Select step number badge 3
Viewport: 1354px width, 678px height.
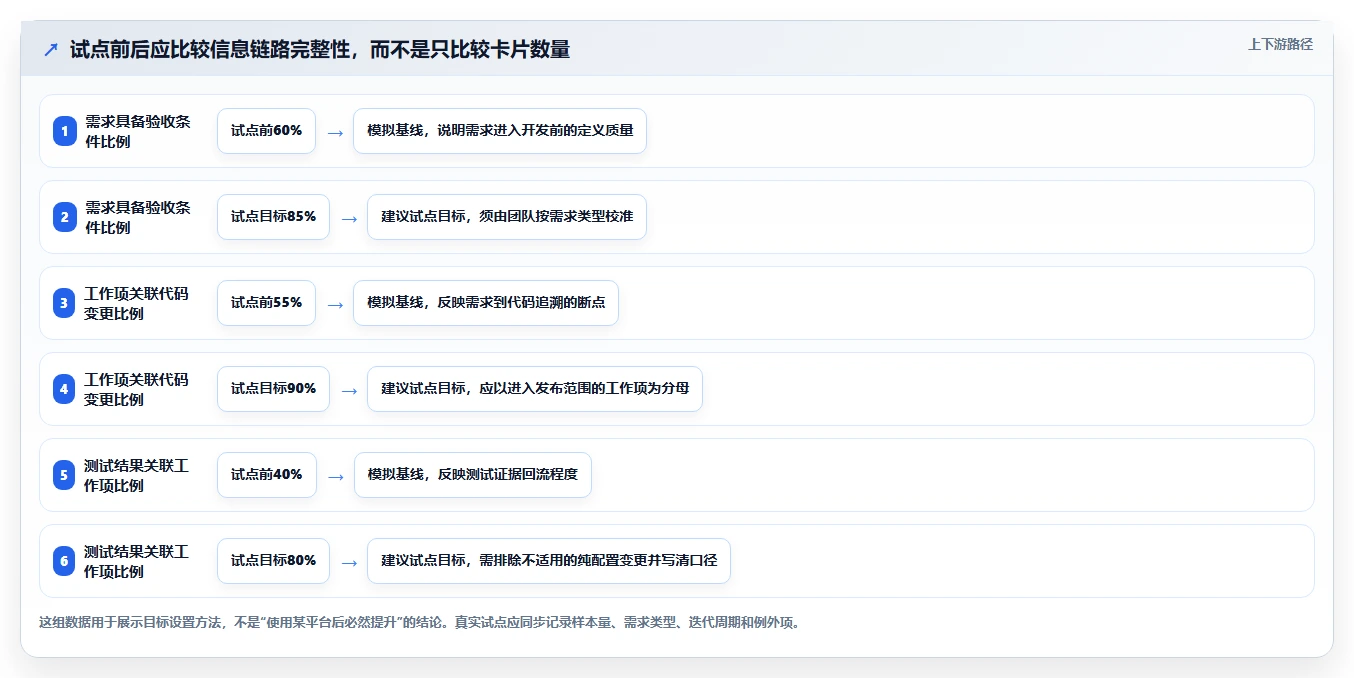64,303
